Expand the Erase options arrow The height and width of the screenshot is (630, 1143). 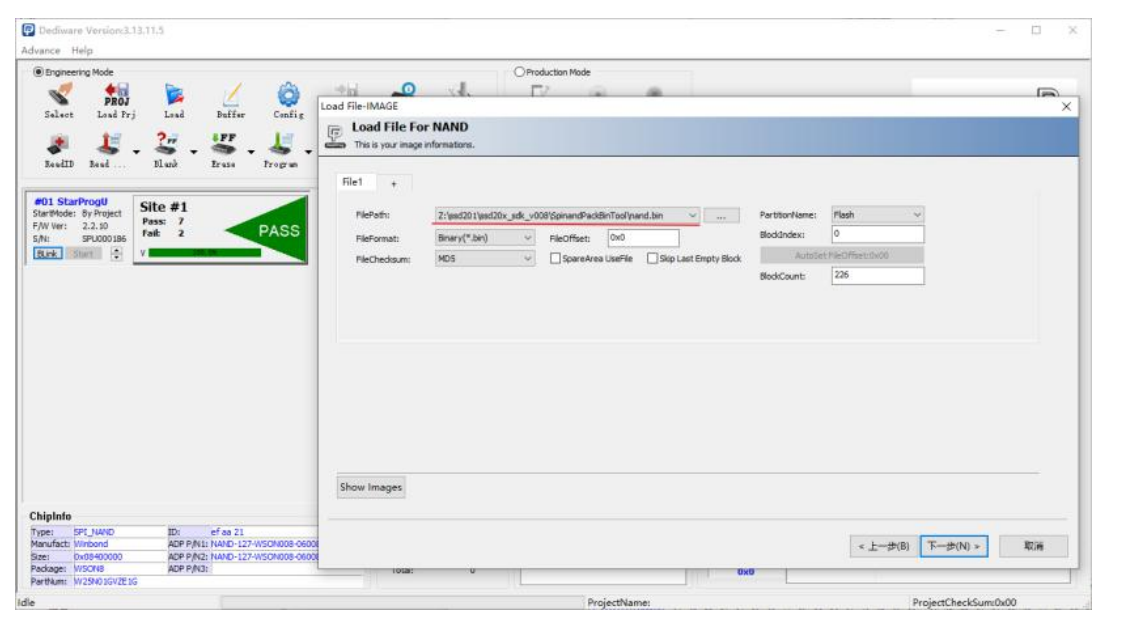click(x=251, y=152)
